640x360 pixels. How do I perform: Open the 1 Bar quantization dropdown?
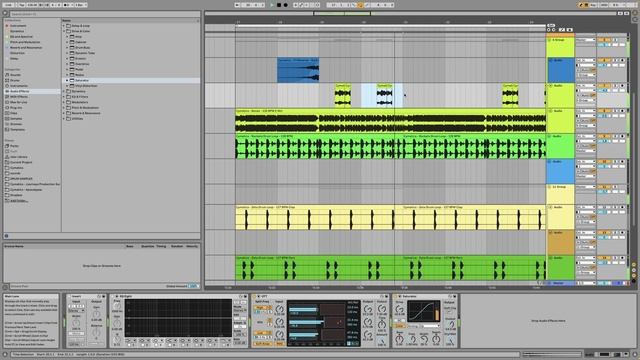(80, 5)
